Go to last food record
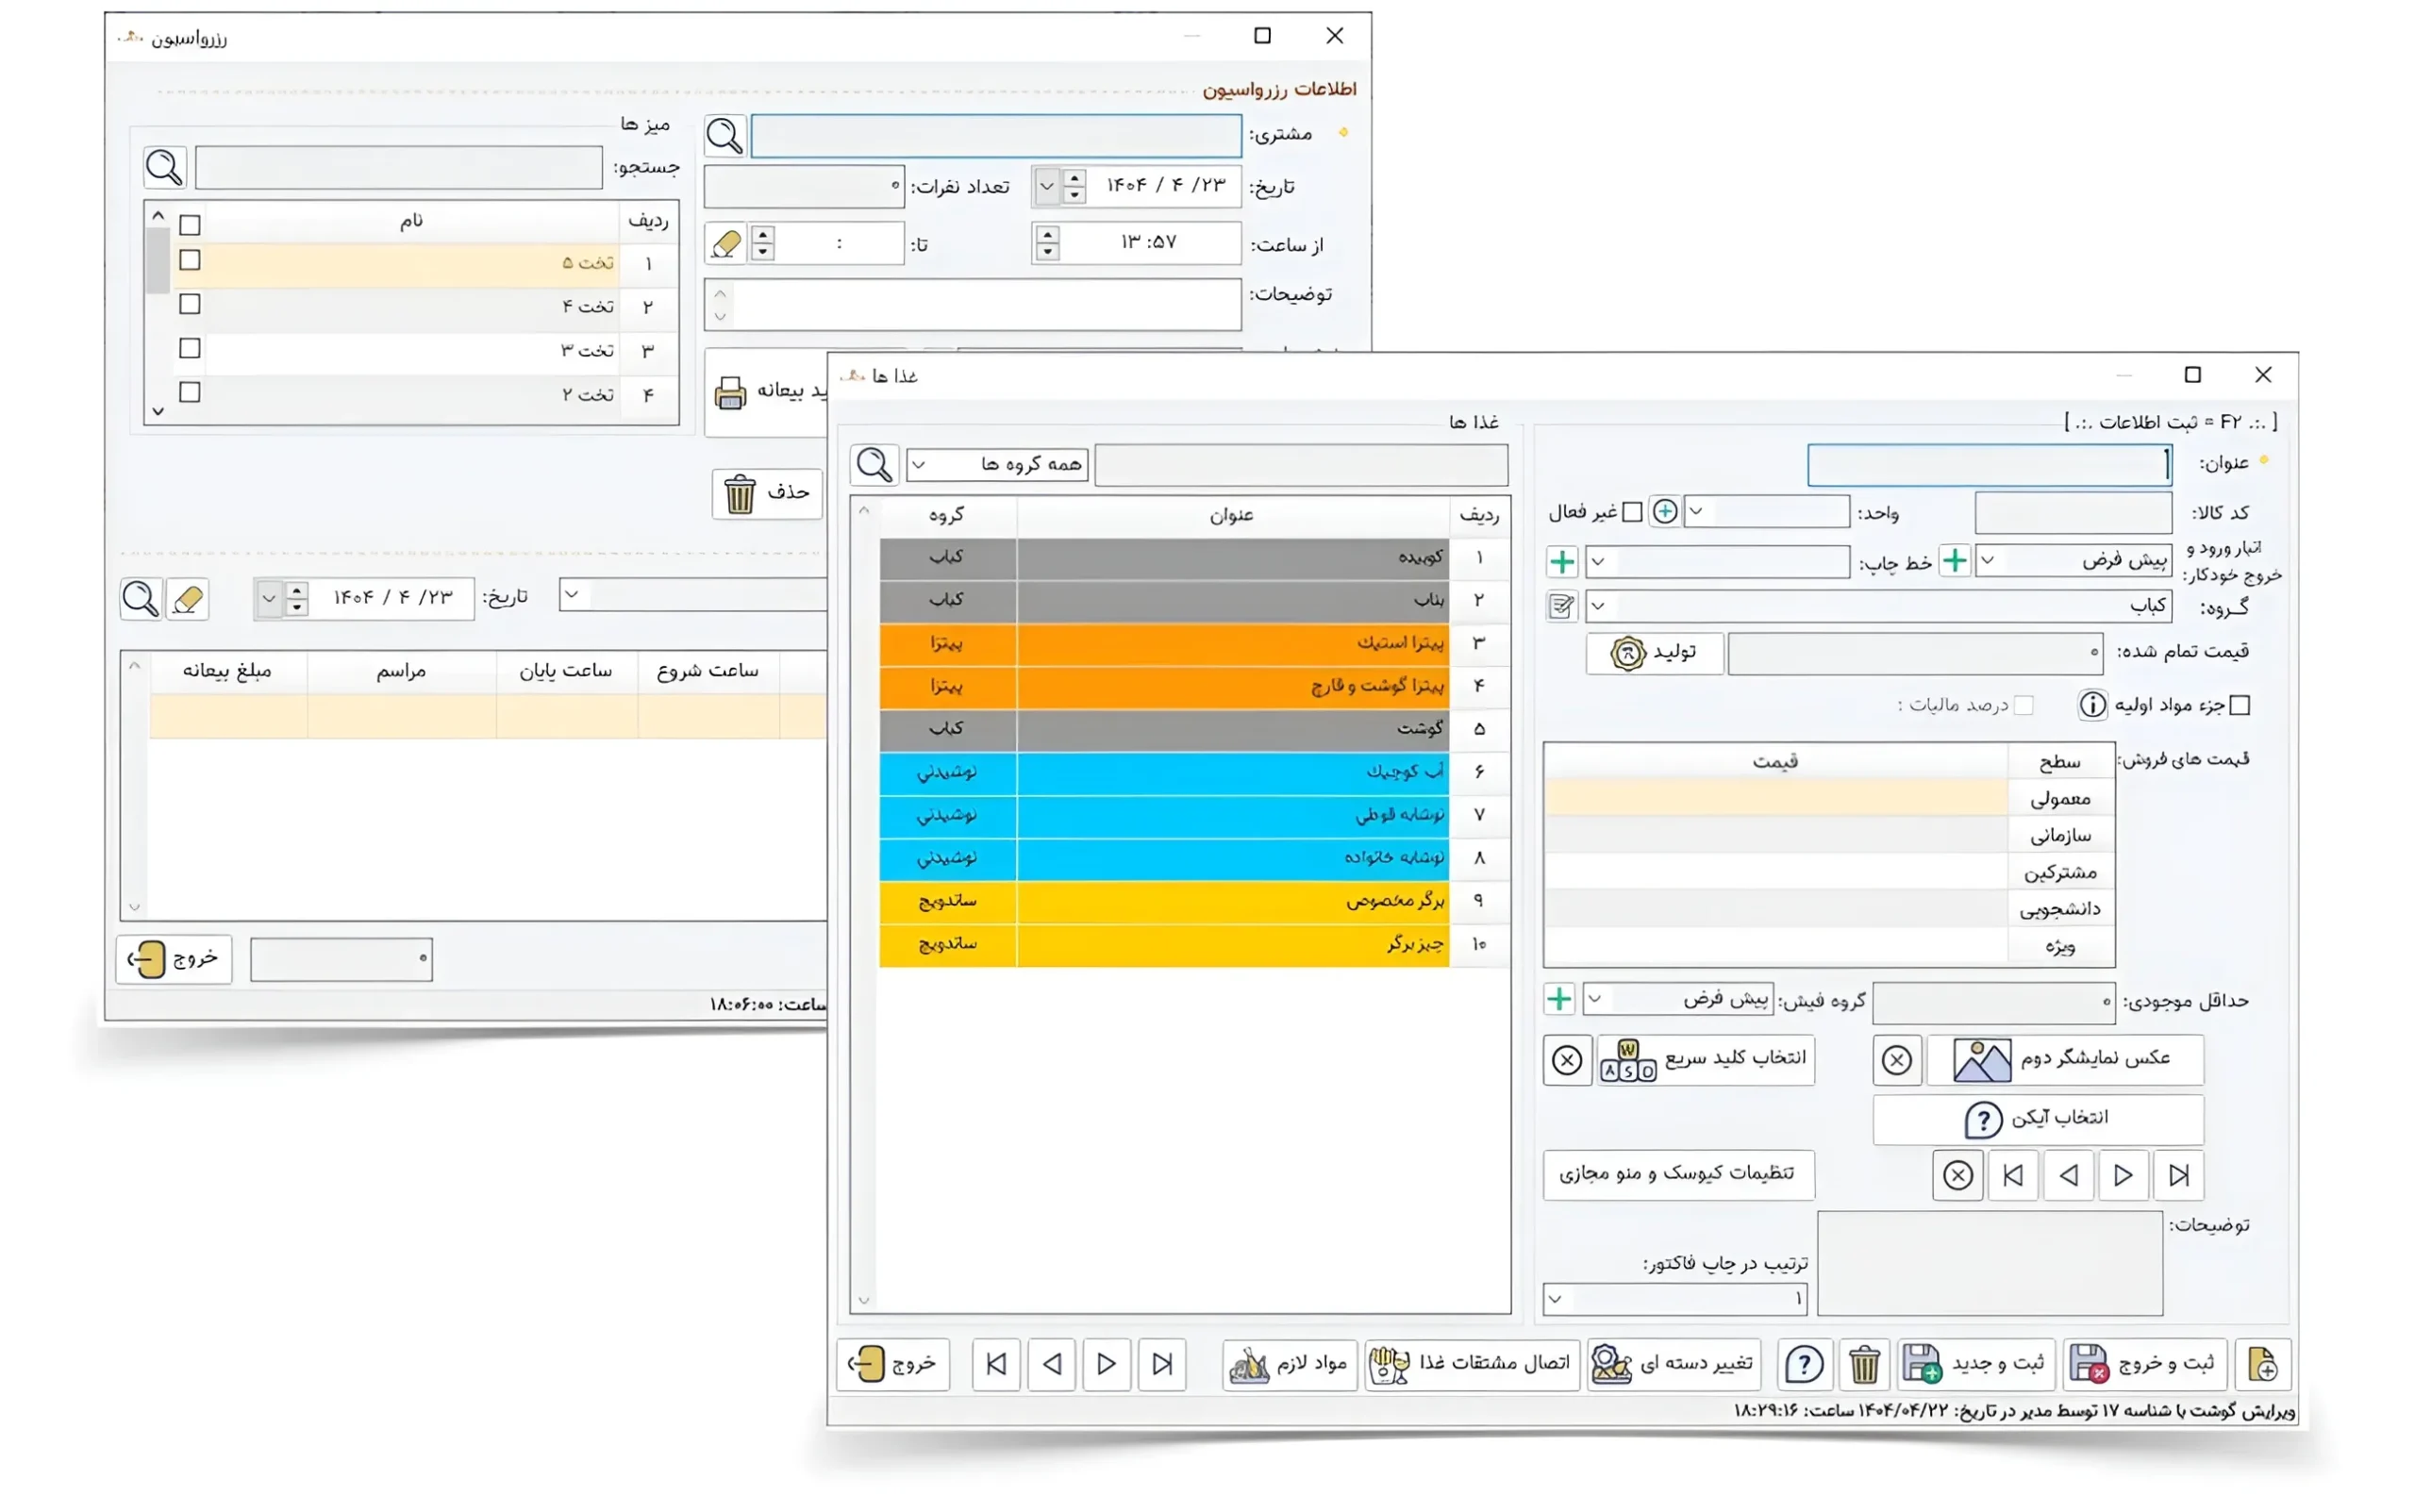Screen dimensions: 2415x1512 (1162, 1364)
